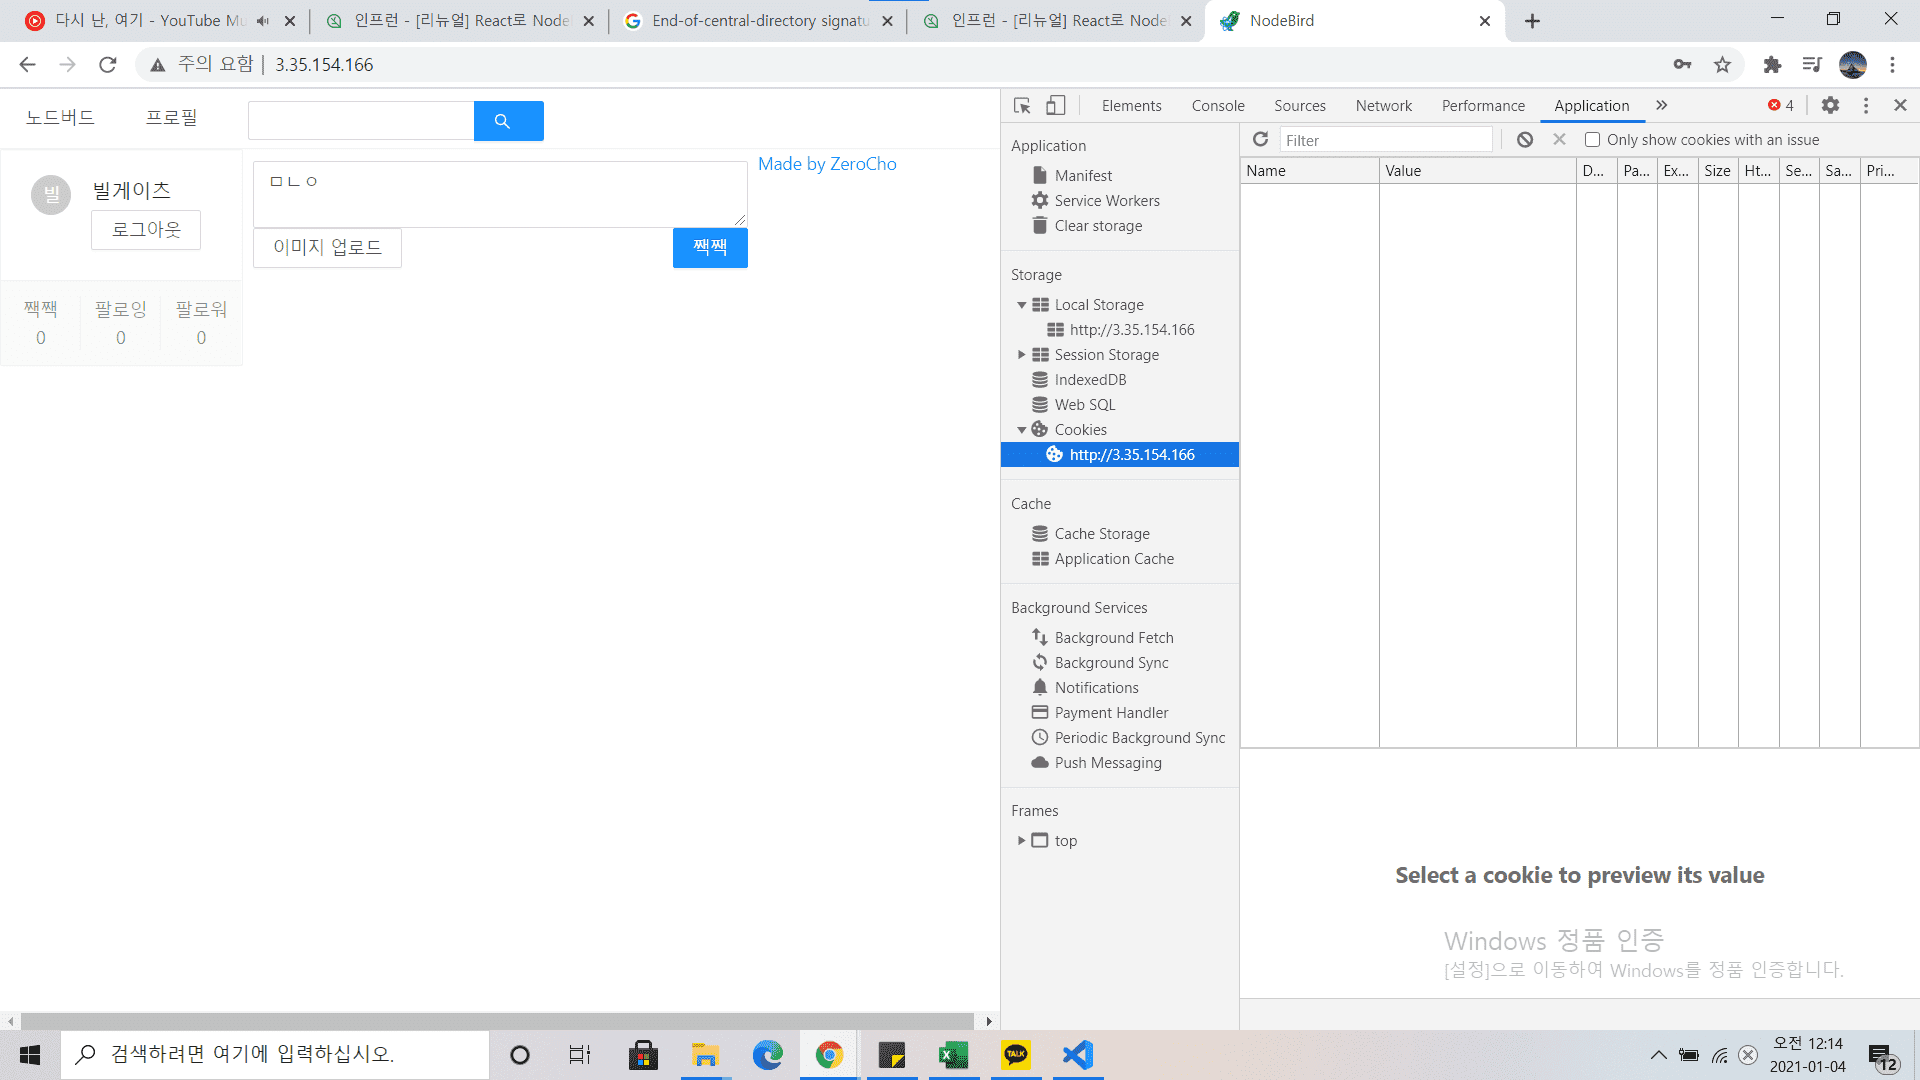The image size is (1920, 1080).
Task: Open DevTools settings gear
Action: tap(1830, 105)
